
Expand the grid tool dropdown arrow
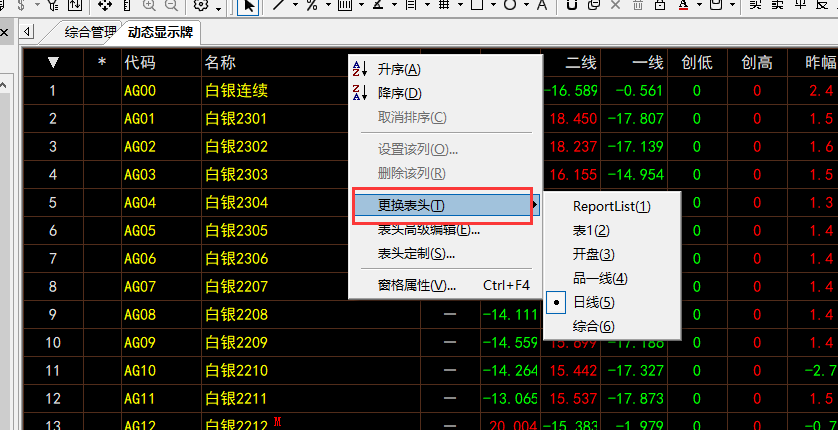pyautogui.click(x=459, y=5)
